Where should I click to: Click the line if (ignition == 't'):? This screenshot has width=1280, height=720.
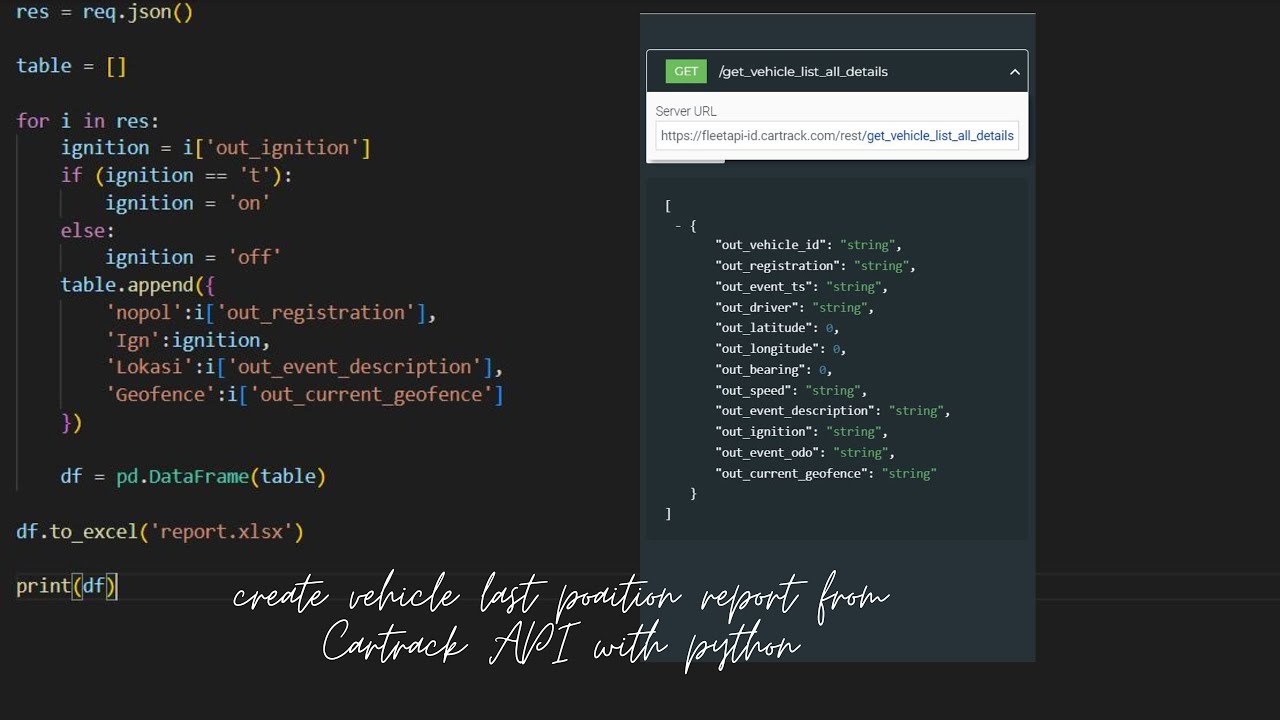pos(176,175)
